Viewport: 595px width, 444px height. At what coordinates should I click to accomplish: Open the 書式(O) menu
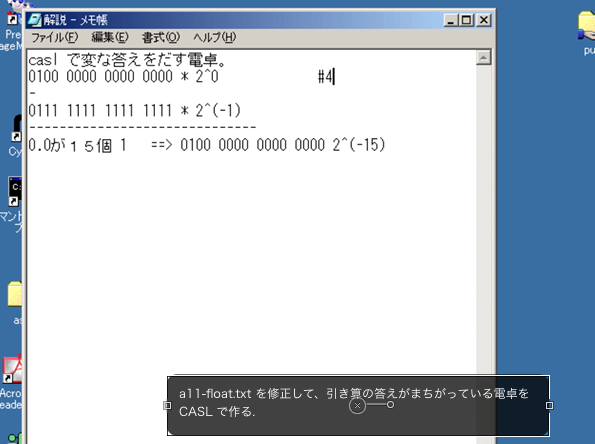point(160,37)
